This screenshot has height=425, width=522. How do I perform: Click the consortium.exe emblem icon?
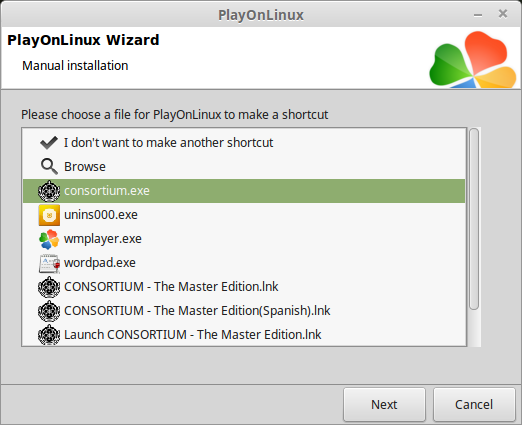[49, 191]
